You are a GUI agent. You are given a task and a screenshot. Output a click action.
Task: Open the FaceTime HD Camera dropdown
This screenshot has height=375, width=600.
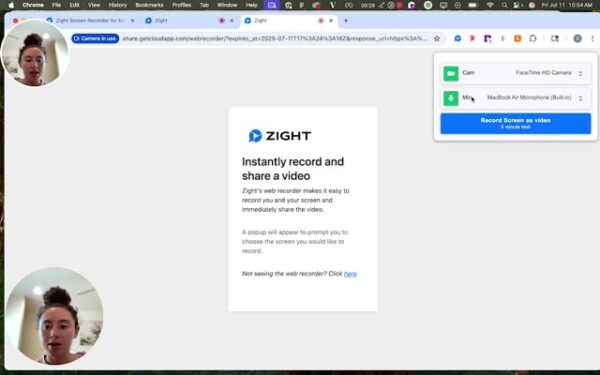point(548,73)
